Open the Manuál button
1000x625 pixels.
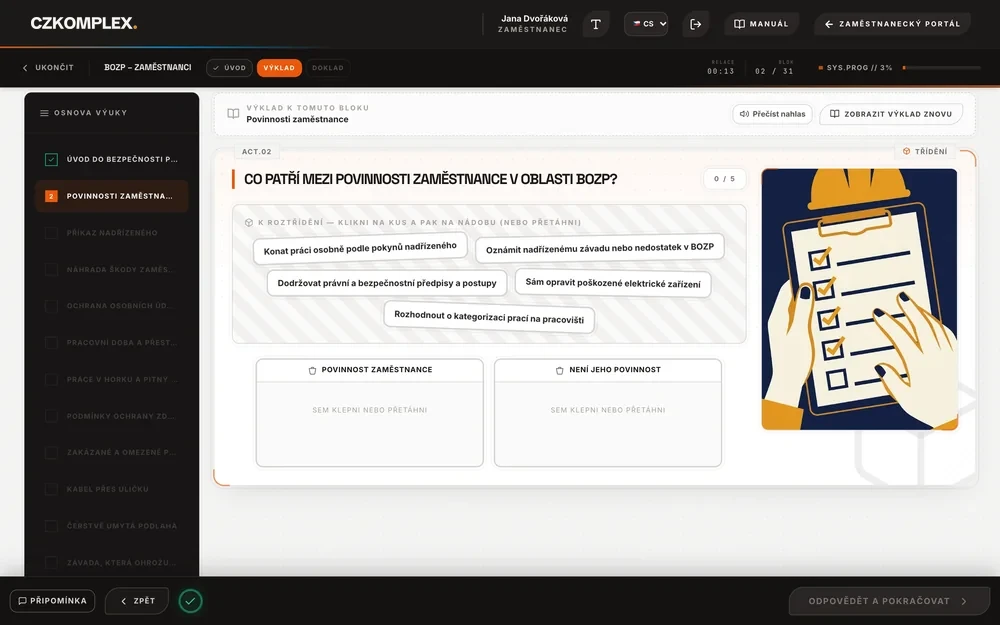click(x=761, y=24)
